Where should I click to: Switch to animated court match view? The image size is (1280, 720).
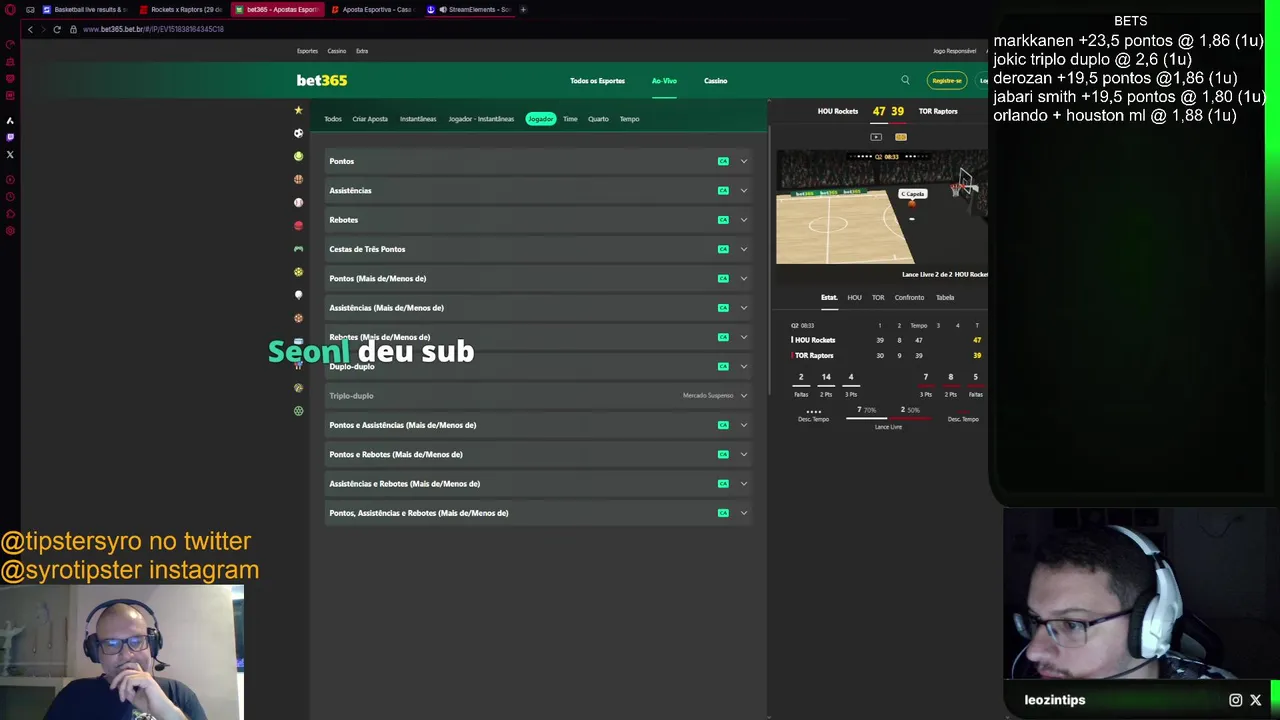(x=901, y=137)
